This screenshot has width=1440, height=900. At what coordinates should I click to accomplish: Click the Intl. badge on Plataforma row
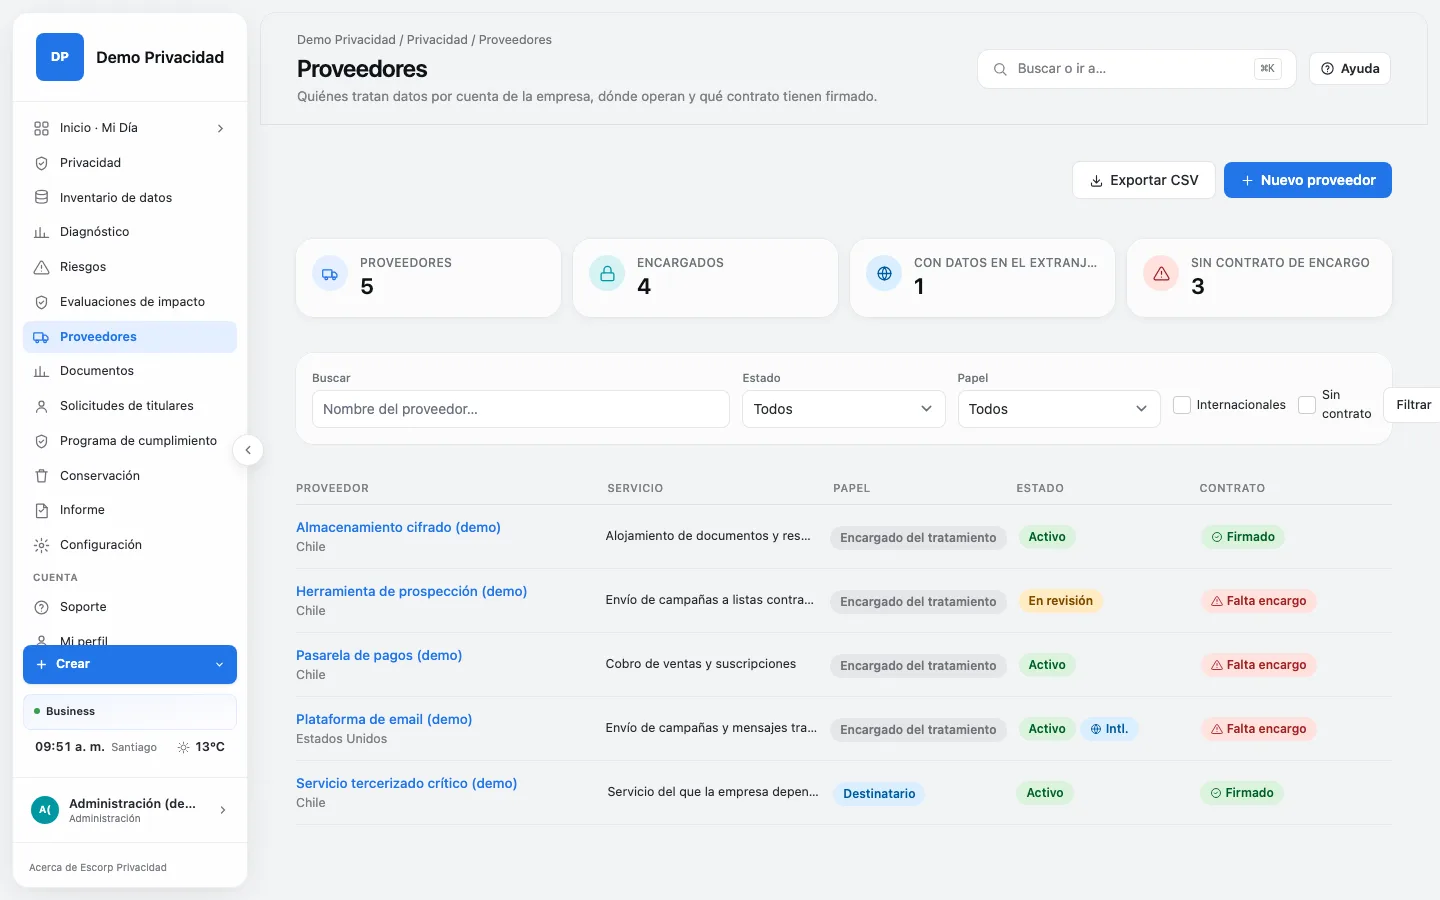pyautogui.click(x=1109, y=729)
